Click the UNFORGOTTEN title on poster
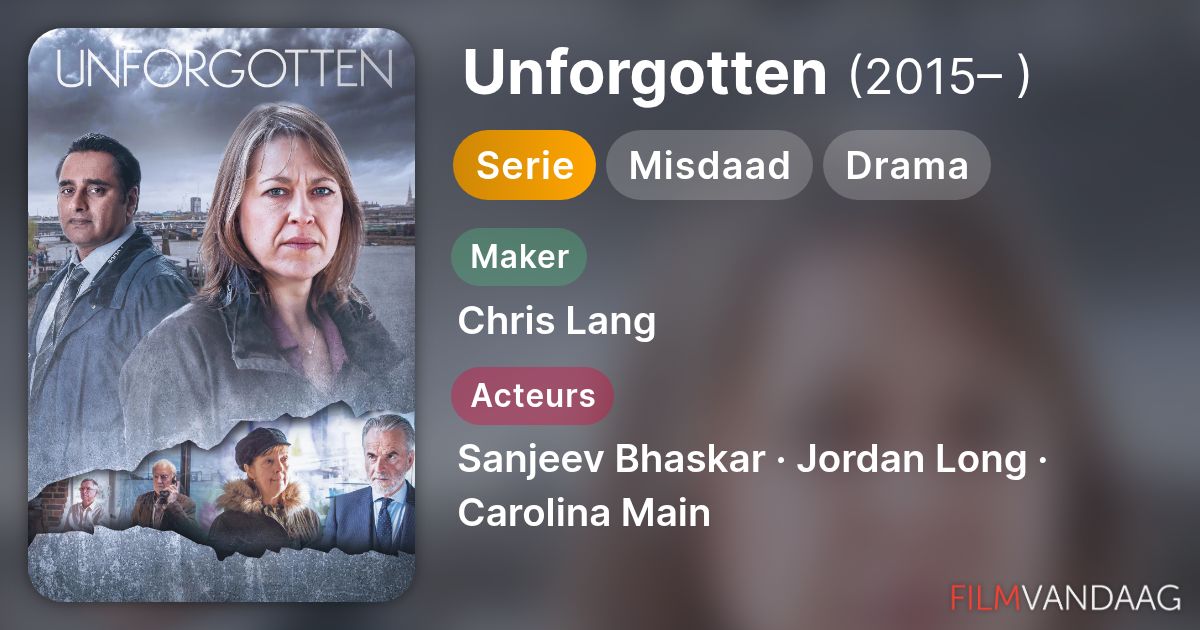The image size is (1200, 630). [224, 69]
